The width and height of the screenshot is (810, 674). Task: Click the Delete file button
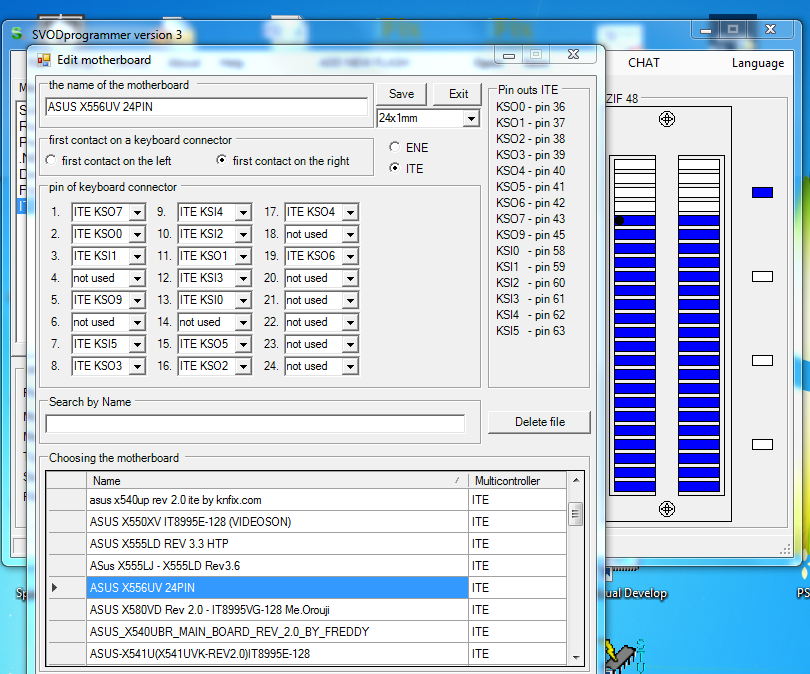[x=539, y=422]
